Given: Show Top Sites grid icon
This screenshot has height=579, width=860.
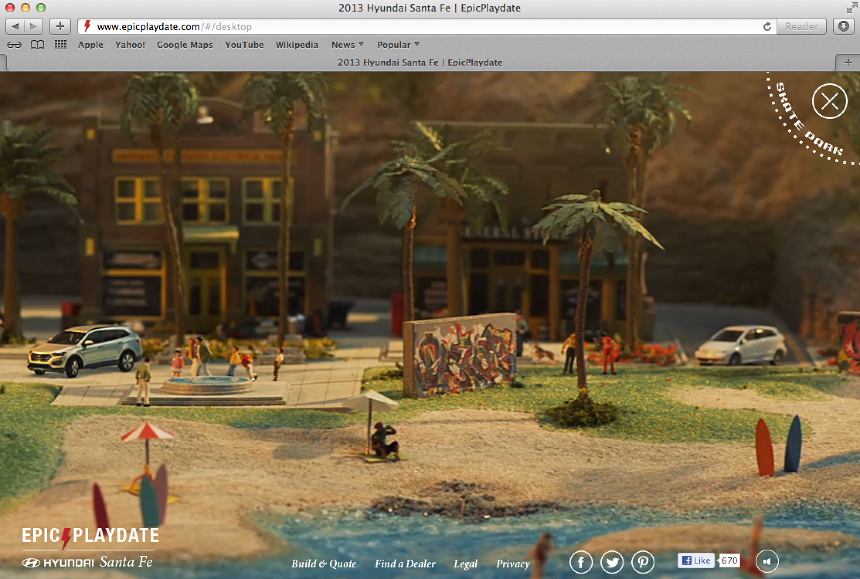Looking at the screenshot, I should point(60,44).
